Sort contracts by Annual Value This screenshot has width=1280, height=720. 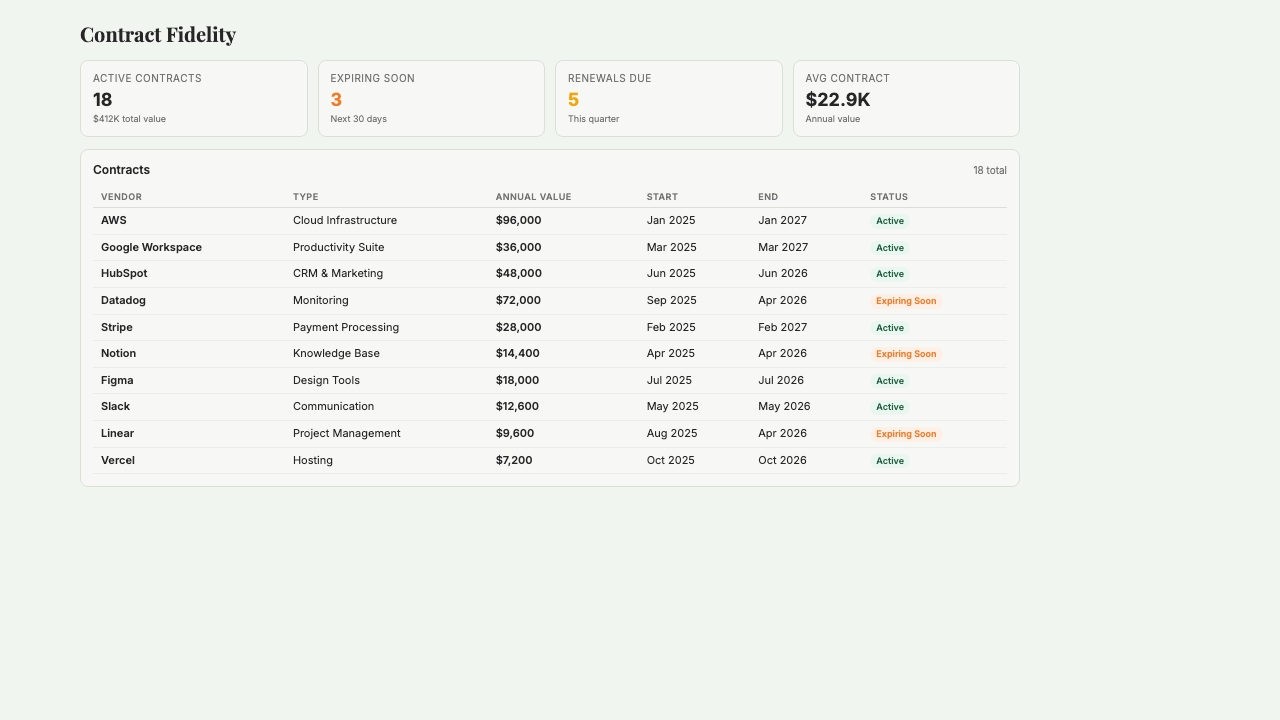coord(533,197)
